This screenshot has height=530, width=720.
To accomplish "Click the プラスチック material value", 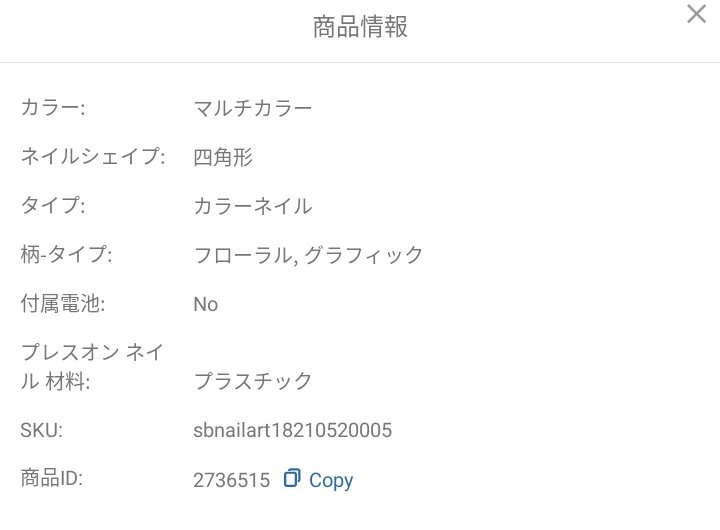I will click(x=252, y=381).
